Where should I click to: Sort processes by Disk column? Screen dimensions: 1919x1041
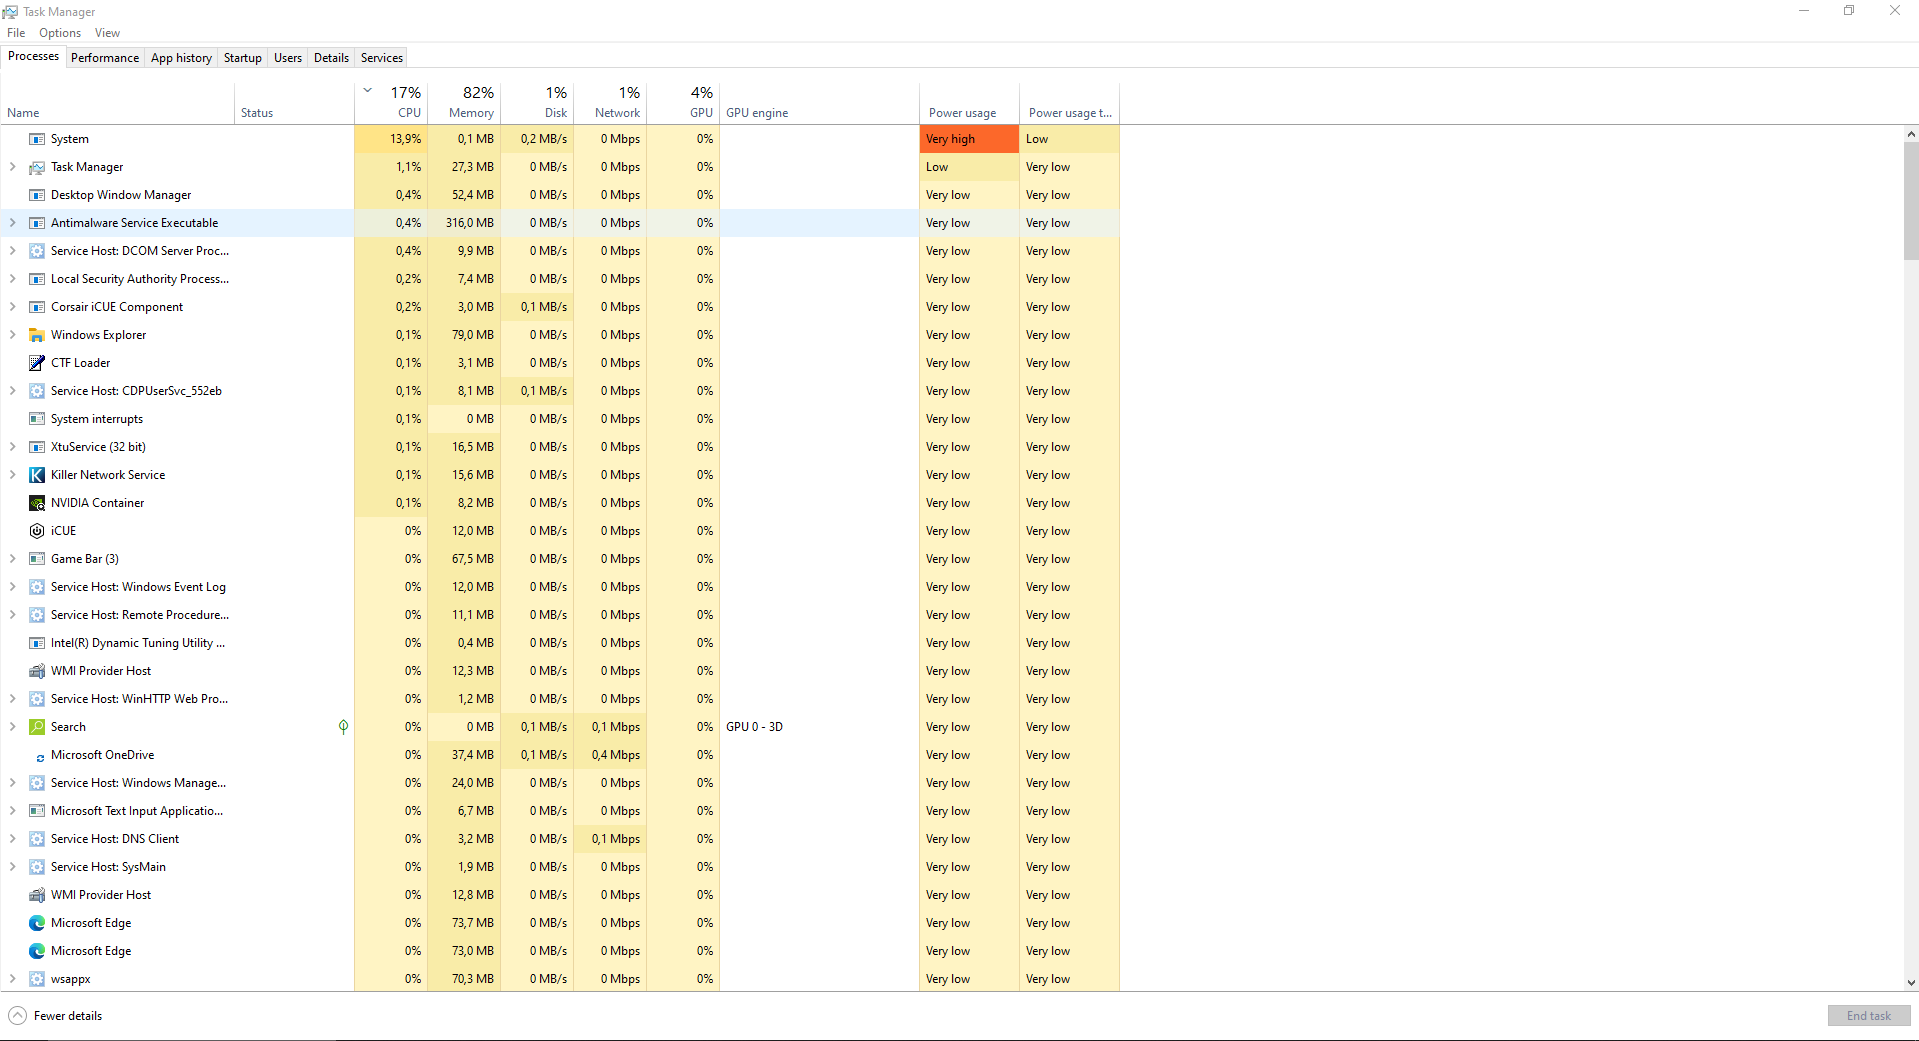(537, 103)
